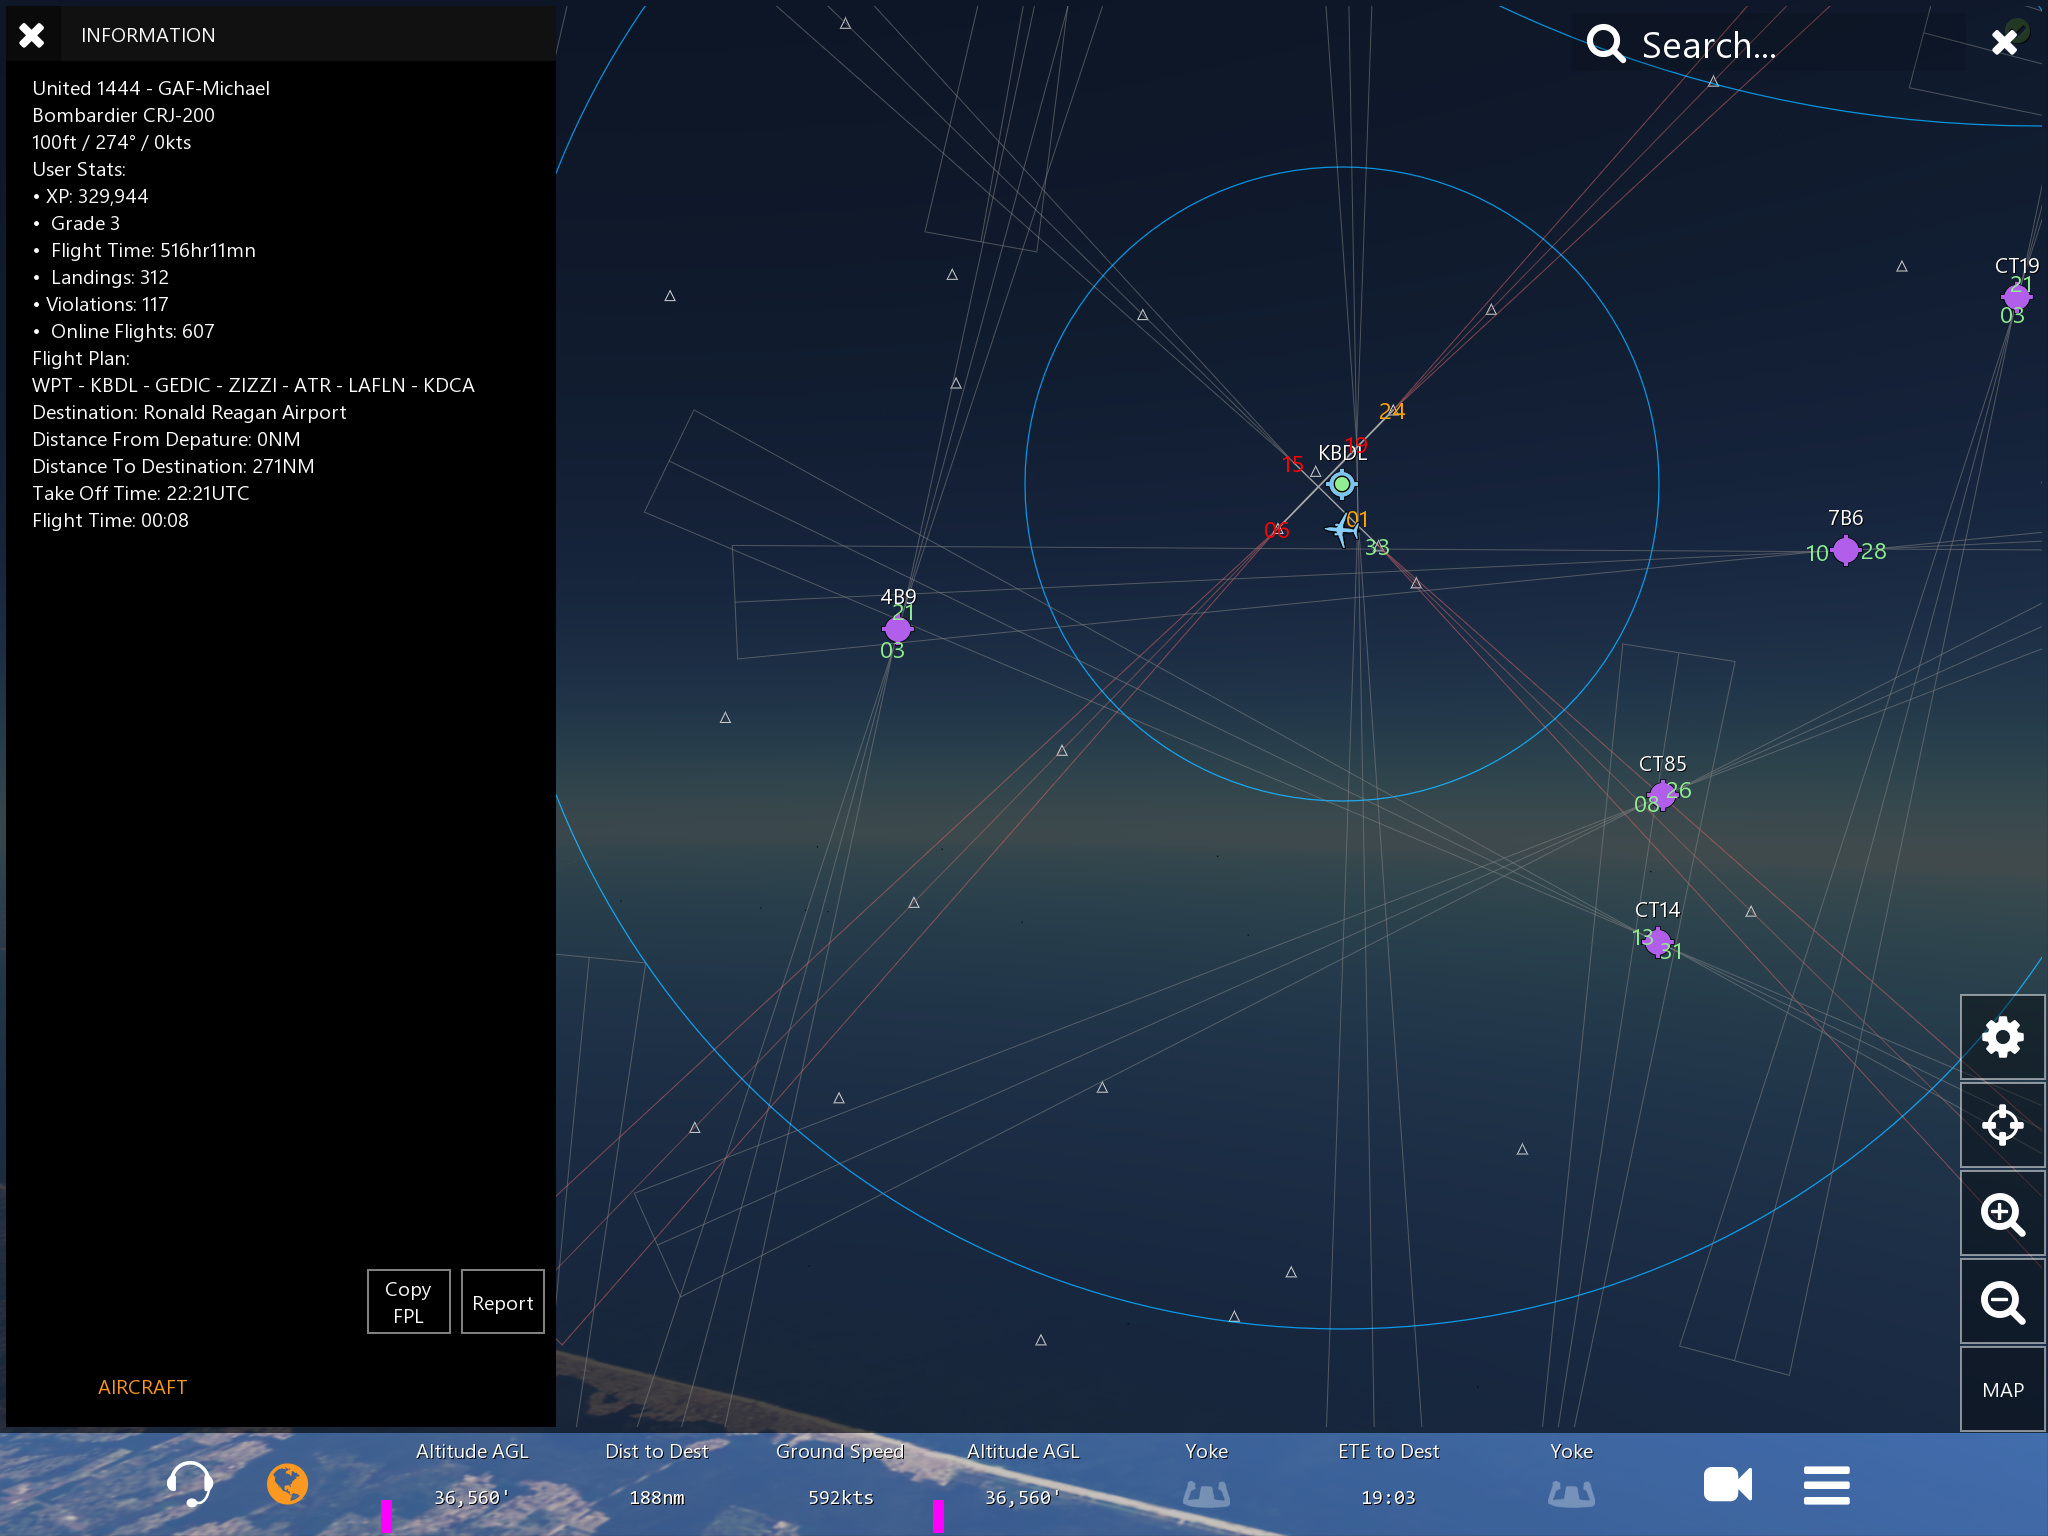Click the search magnifier icon
This screenshot has height=1536, width=2048.
1606,44
